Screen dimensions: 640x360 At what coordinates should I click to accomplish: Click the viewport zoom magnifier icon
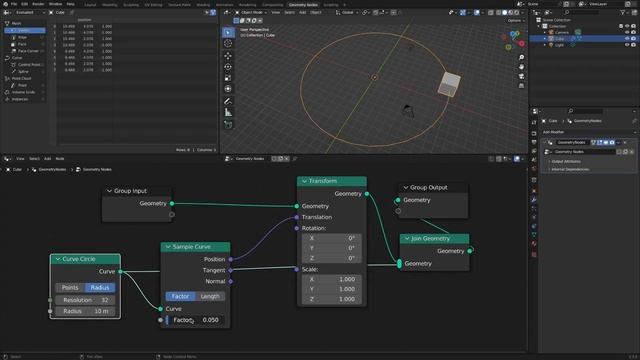point(521,58)
